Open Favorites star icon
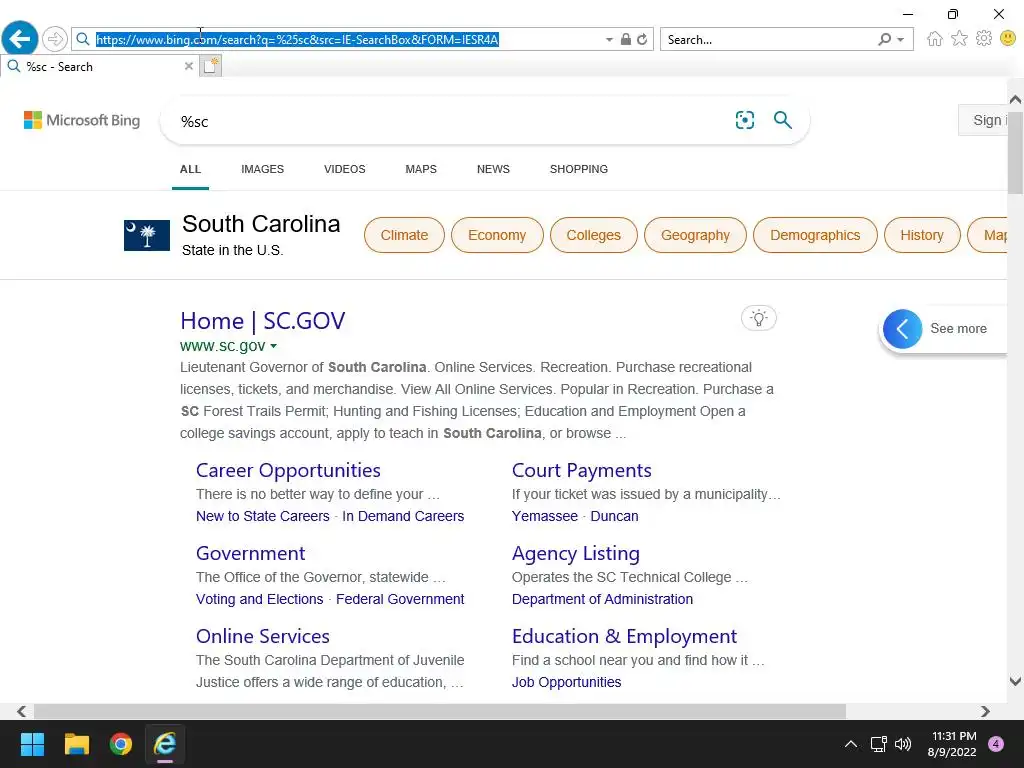The width and height of the screenshot is (1024, 768). point(959,39)
